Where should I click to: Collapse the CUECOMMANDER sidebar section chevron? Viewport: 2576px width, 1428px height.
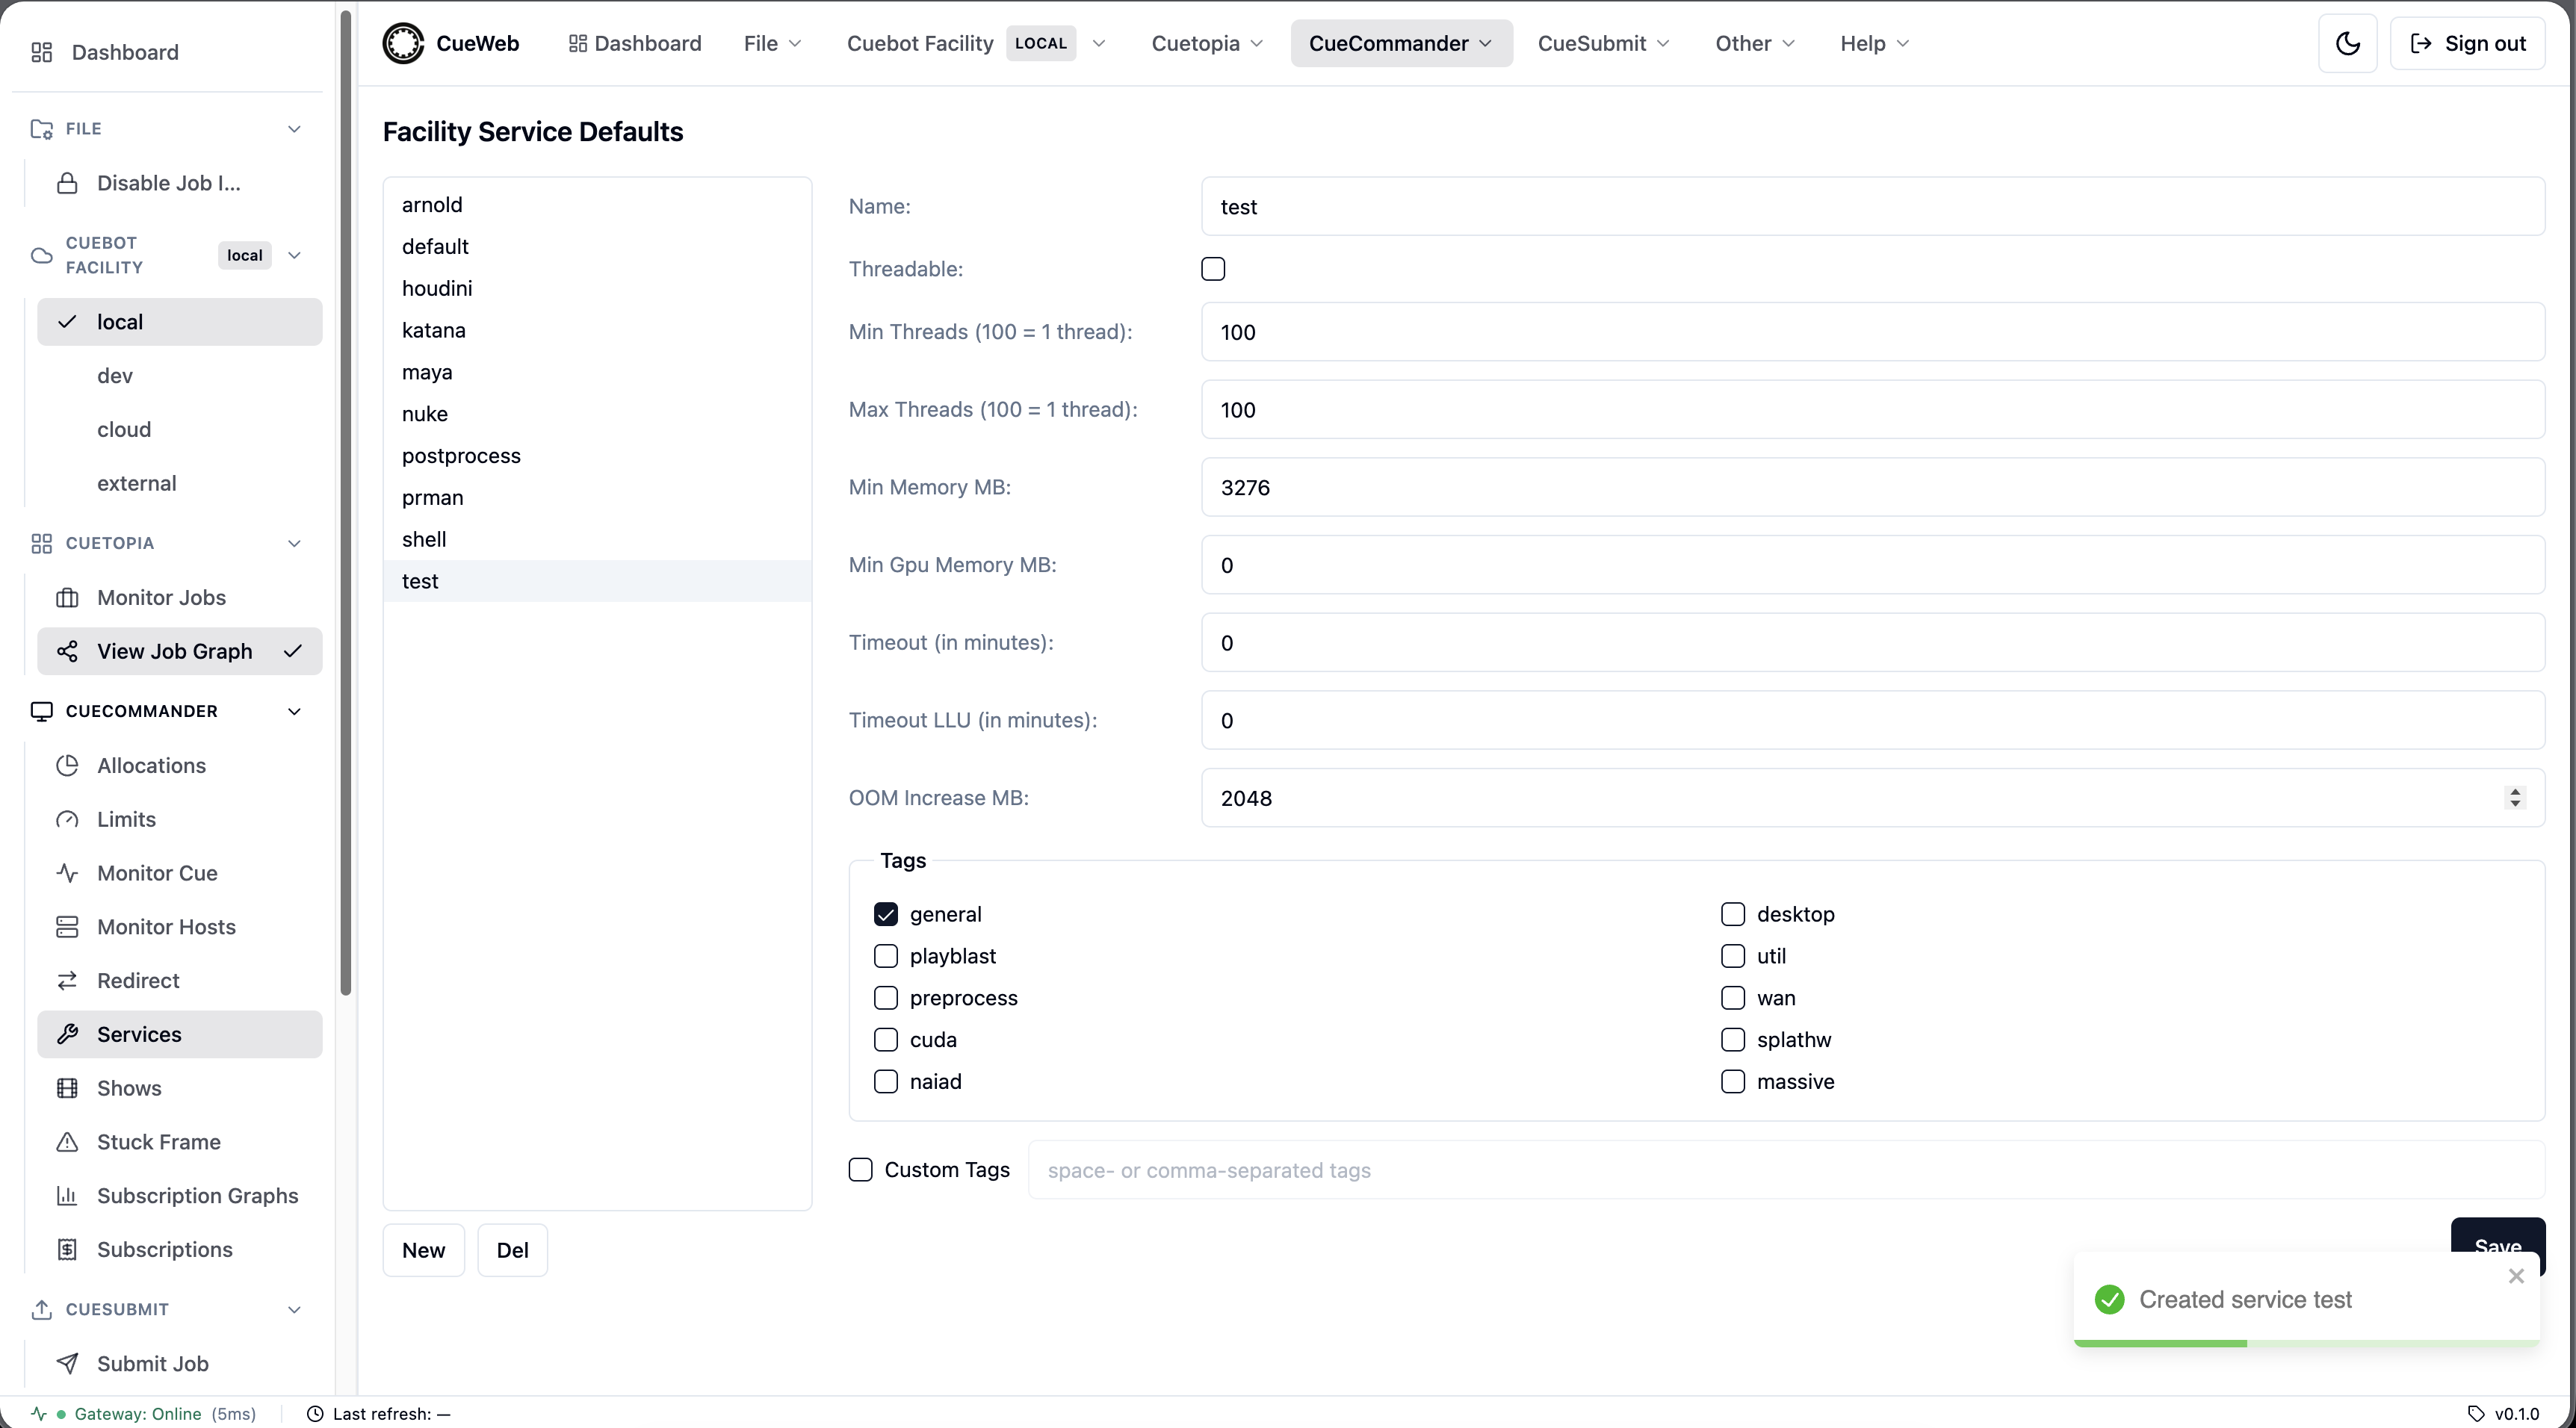[x=294, y=711]
